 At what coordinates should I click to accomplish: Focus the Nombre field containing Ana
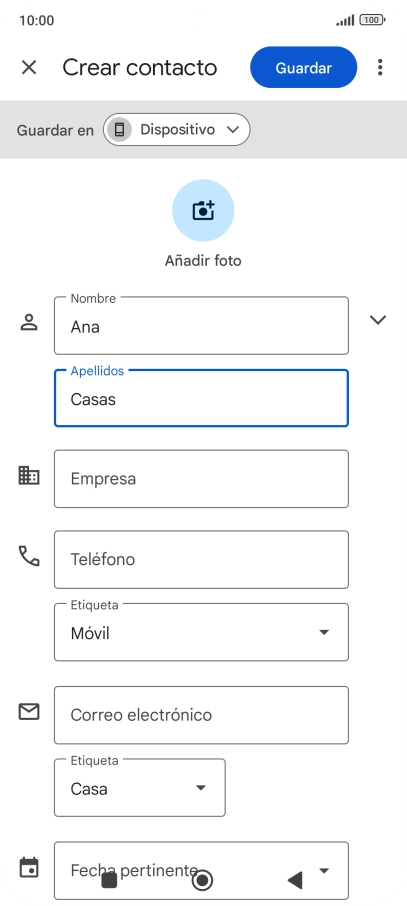click(201, 326)
